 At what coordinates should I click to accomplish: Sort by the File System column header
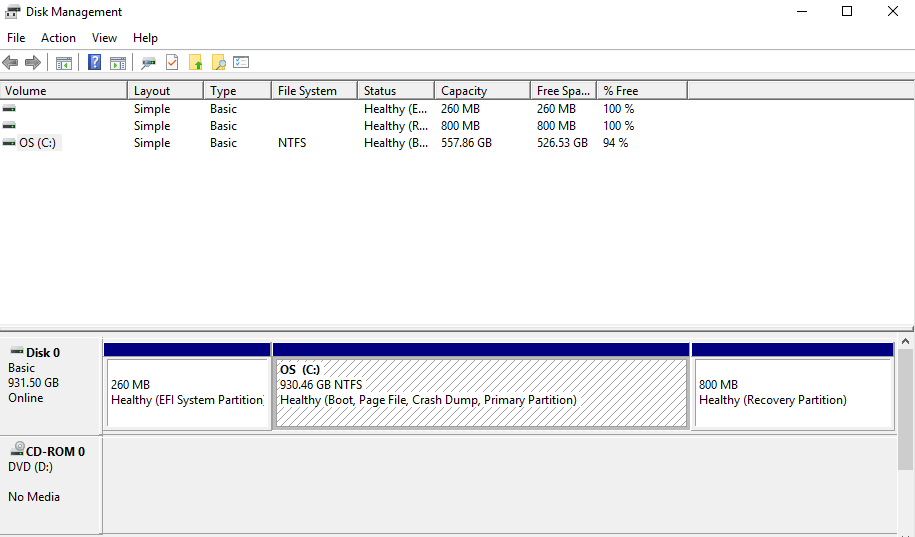(315, 90)
